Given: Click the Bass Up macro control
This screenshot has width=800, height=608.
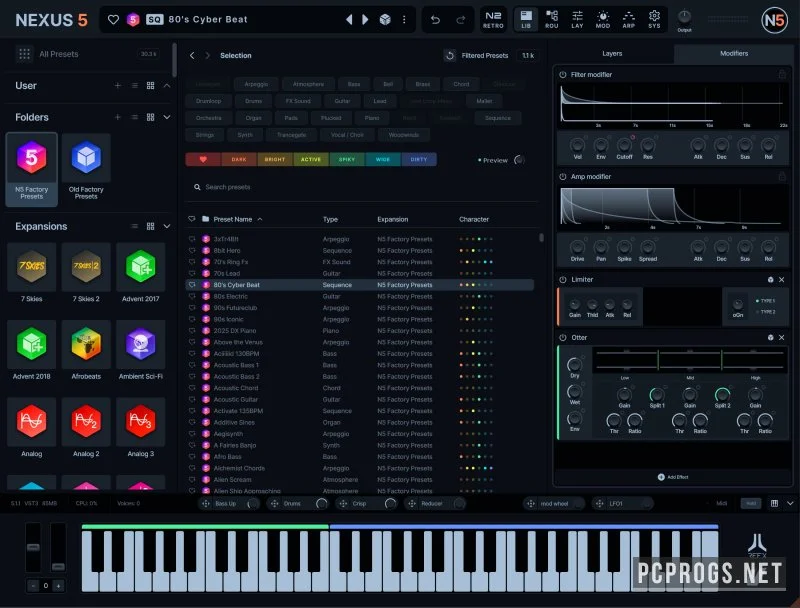Looking at the screenshot, I should (229, 503).
